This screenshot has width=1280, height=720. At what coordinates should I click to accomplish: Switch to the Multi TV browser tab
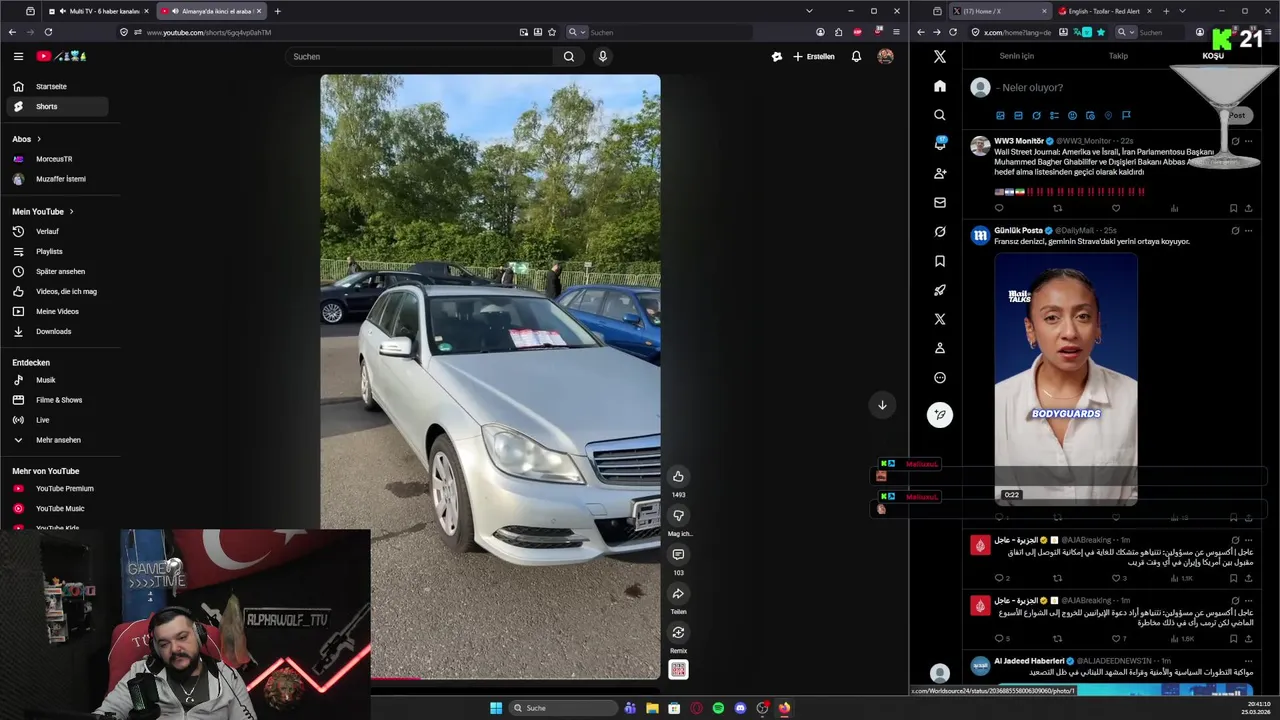point(99,11)
